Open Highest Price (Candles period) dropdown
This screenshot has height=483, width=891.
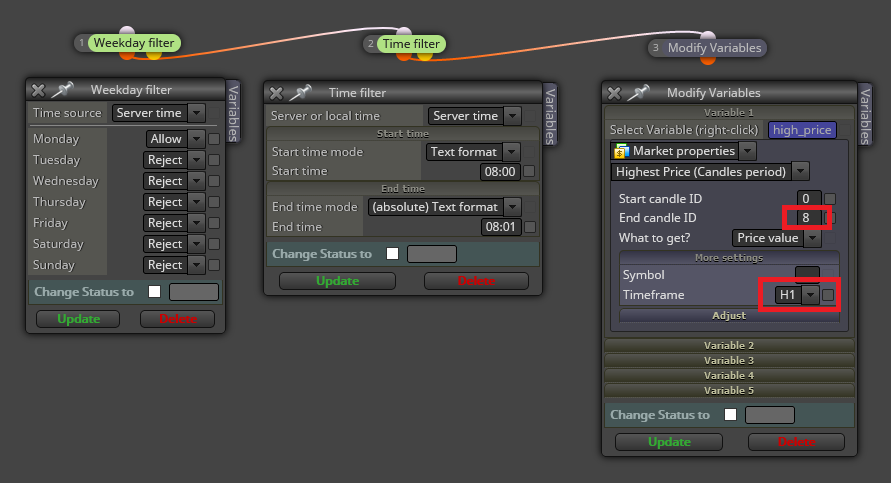point(801,172)
